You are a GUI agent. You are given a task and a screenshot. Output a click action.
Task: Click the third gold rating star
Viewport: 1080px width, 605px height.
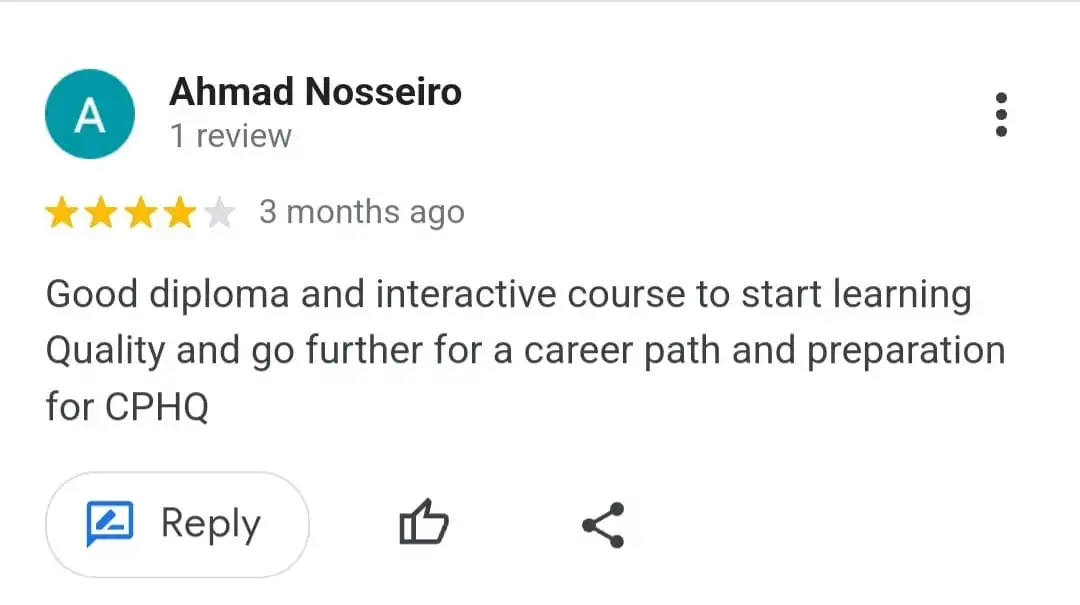point(140,213)
